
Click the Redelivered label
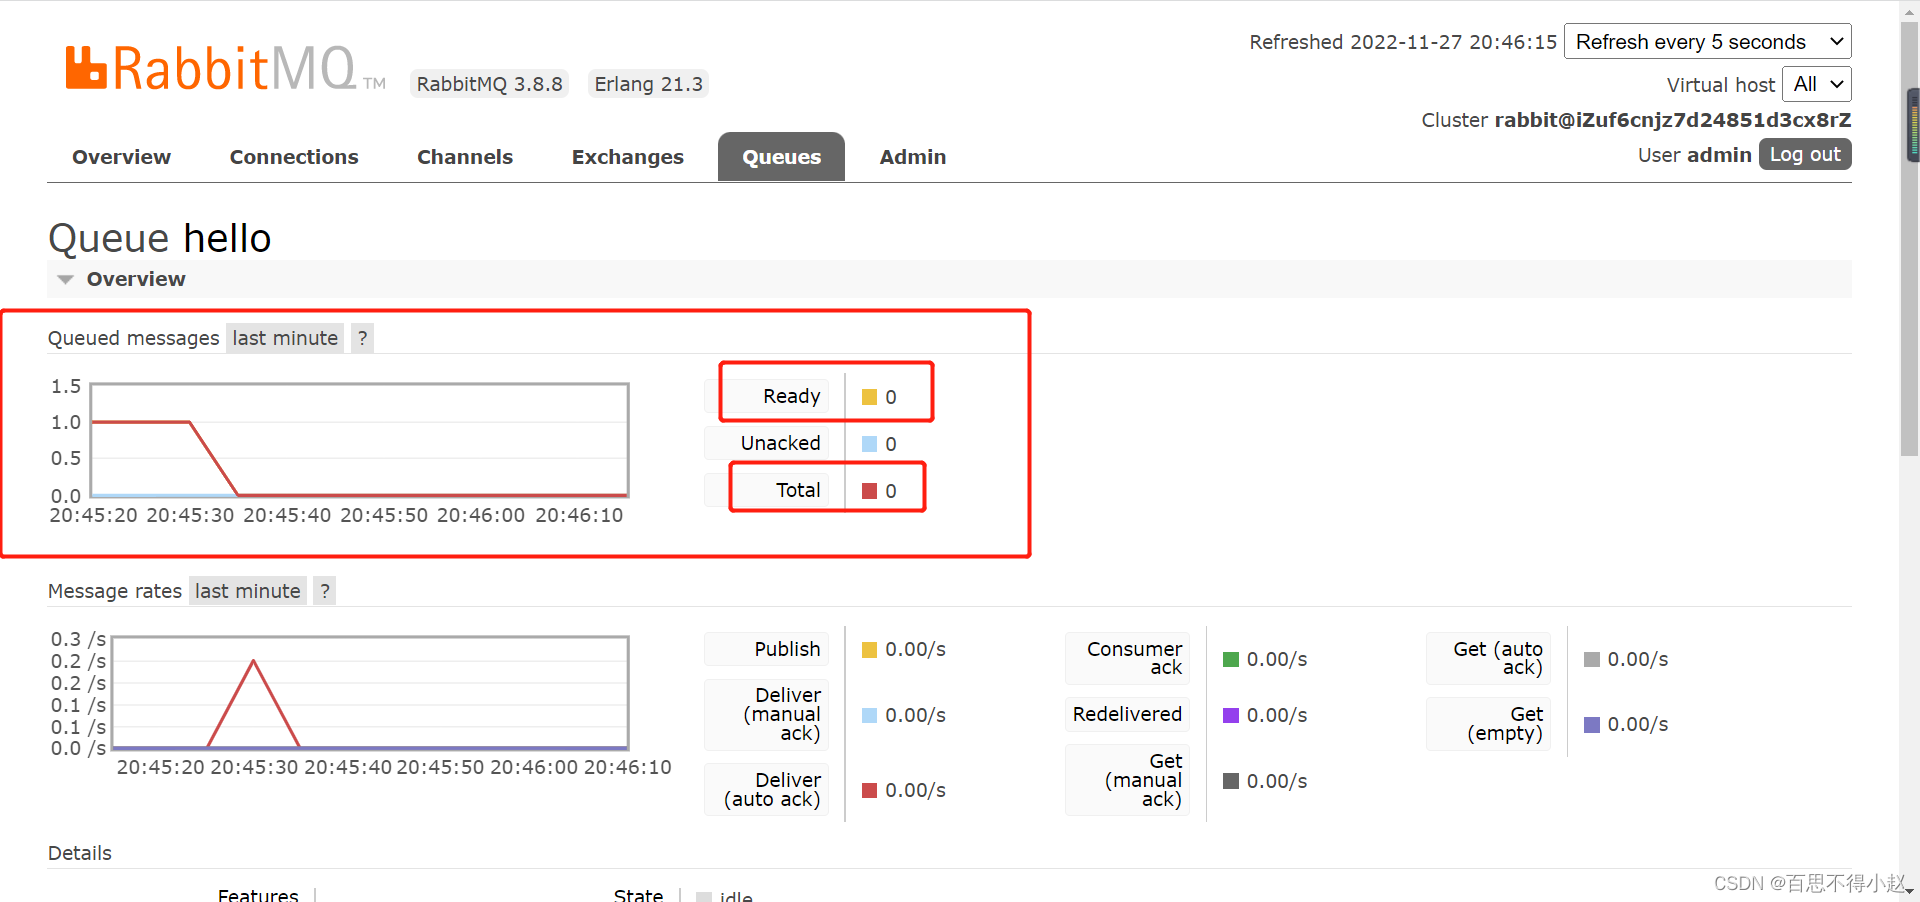click(1127, 714)
